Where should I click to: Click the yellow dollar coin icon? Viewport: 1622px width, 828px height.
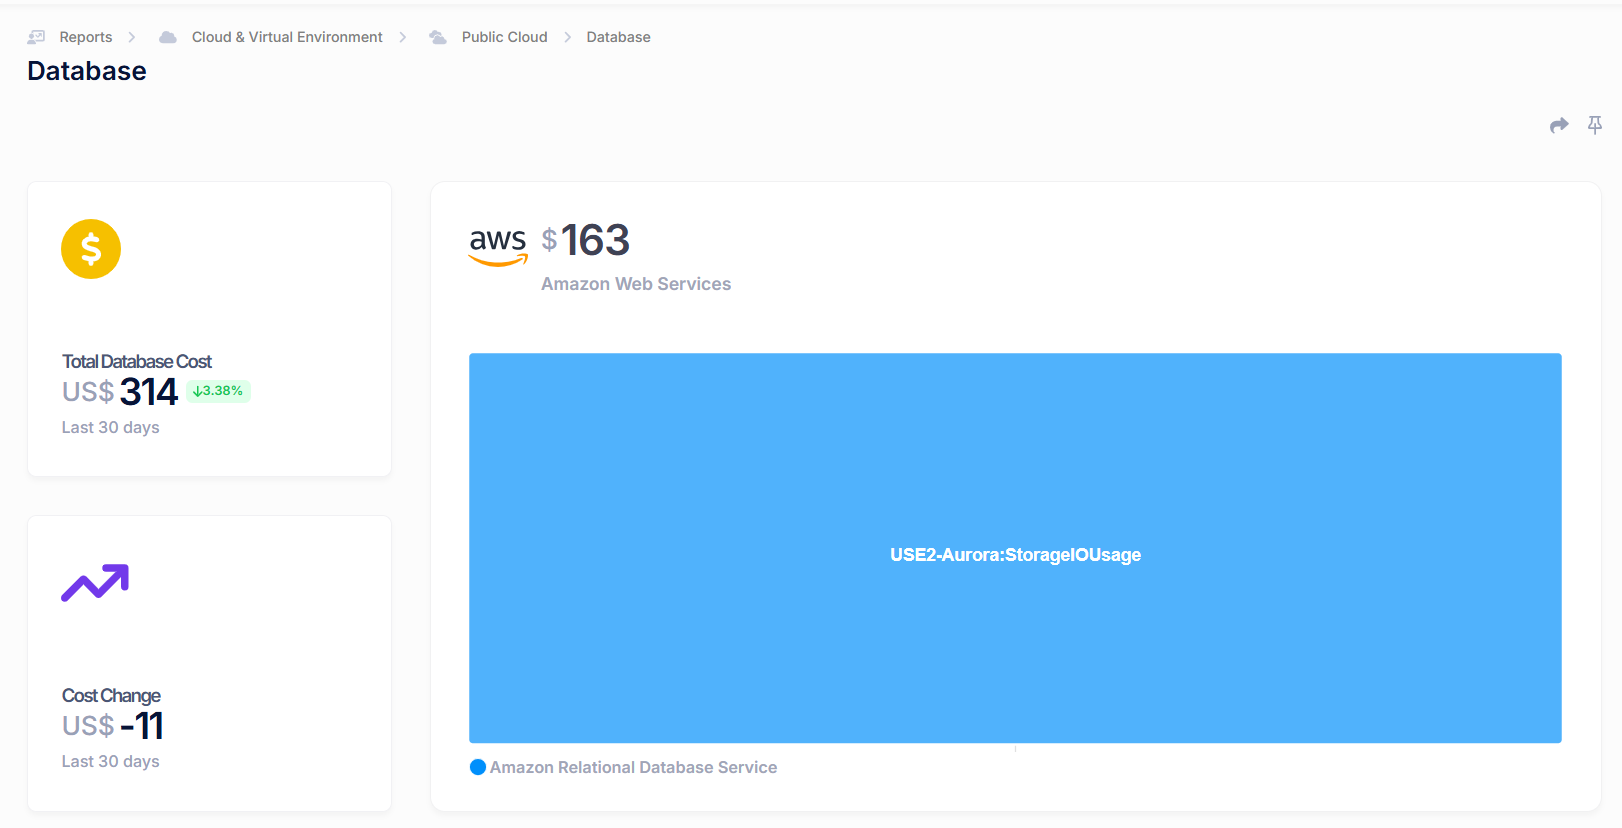91,249
